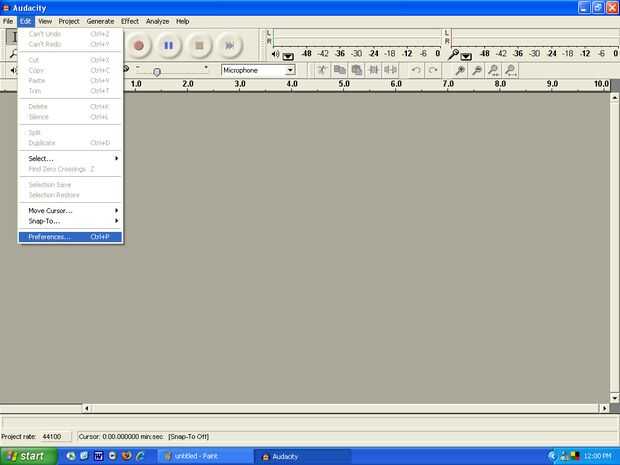The height and width of the screenshot is (465, 620).
Task: Click the vertical scrollbar down arrow
Action: click(614, 398)
